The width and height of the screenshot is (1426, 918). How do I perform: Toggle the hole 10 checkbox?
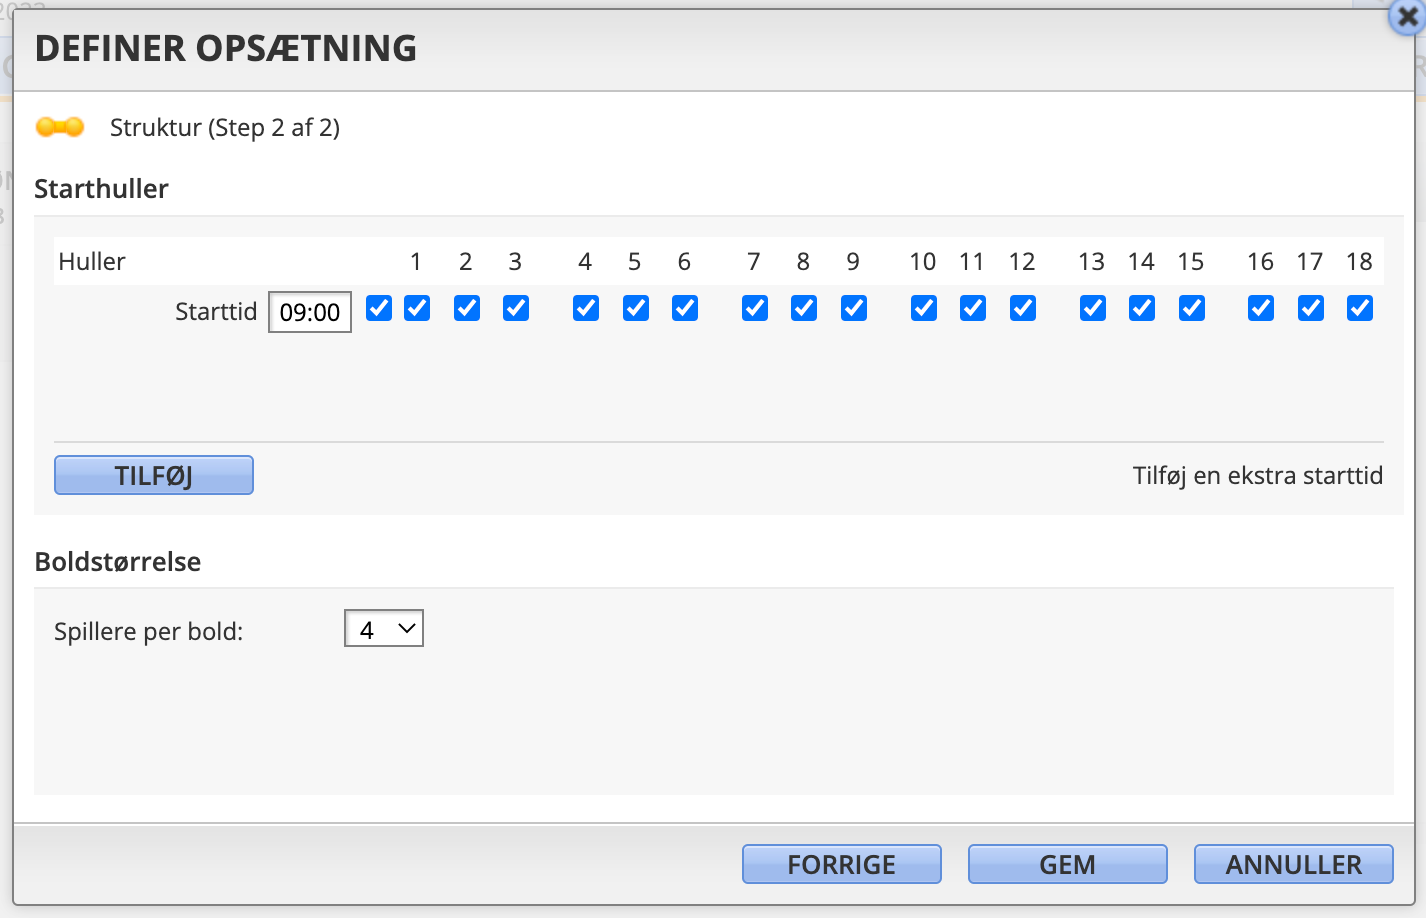(x=924, y=308)
